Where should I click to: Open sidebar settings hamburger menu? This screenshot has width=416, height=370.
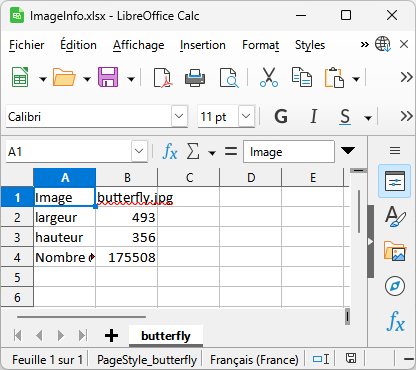click(395, 151)
